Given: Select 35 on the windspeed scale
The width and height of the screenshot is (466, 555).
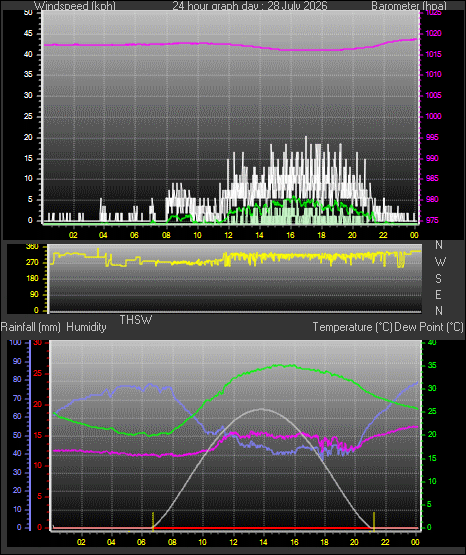Looking at the screenshot, I should (28, 75).
